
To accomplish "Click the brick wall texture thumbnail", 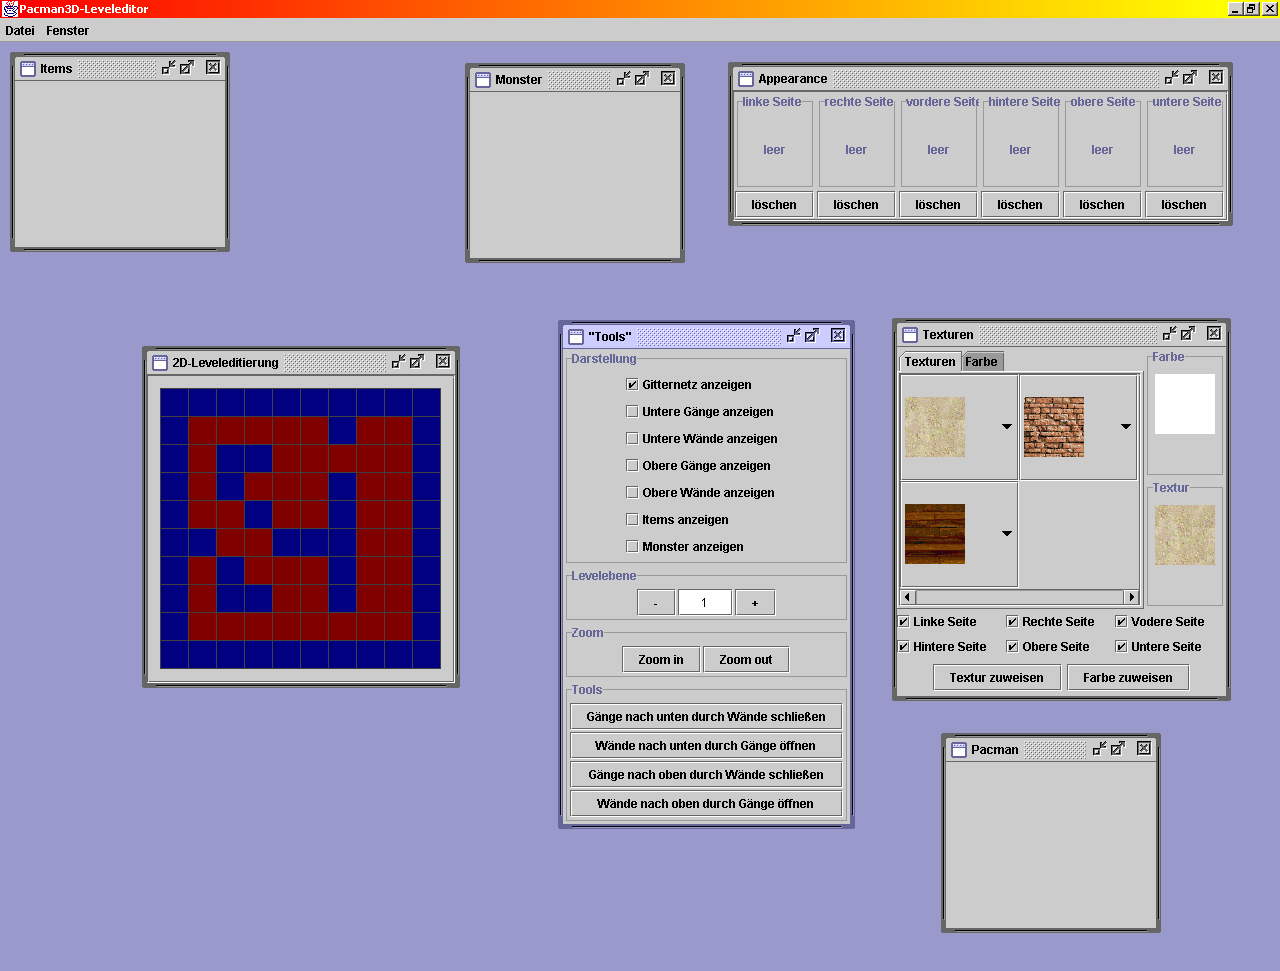I will 1053,427.
